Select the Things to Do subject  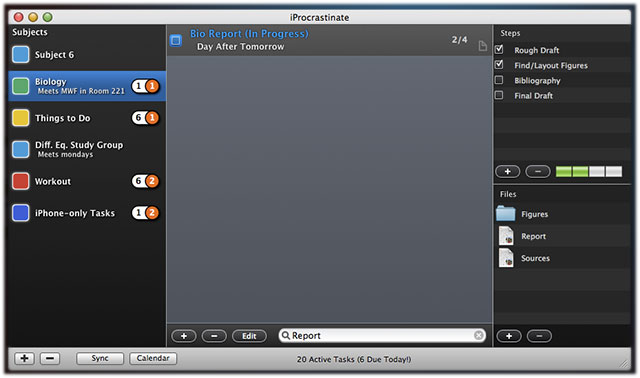(x=87, y=118)
